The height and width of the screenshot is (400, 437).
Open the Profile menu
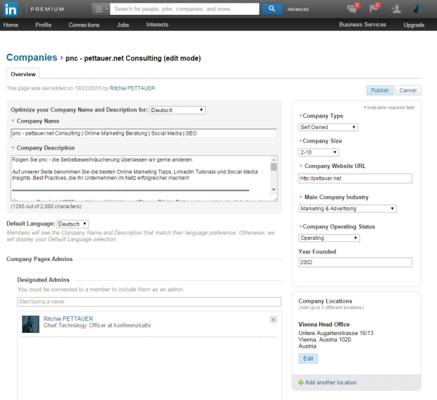43,25
